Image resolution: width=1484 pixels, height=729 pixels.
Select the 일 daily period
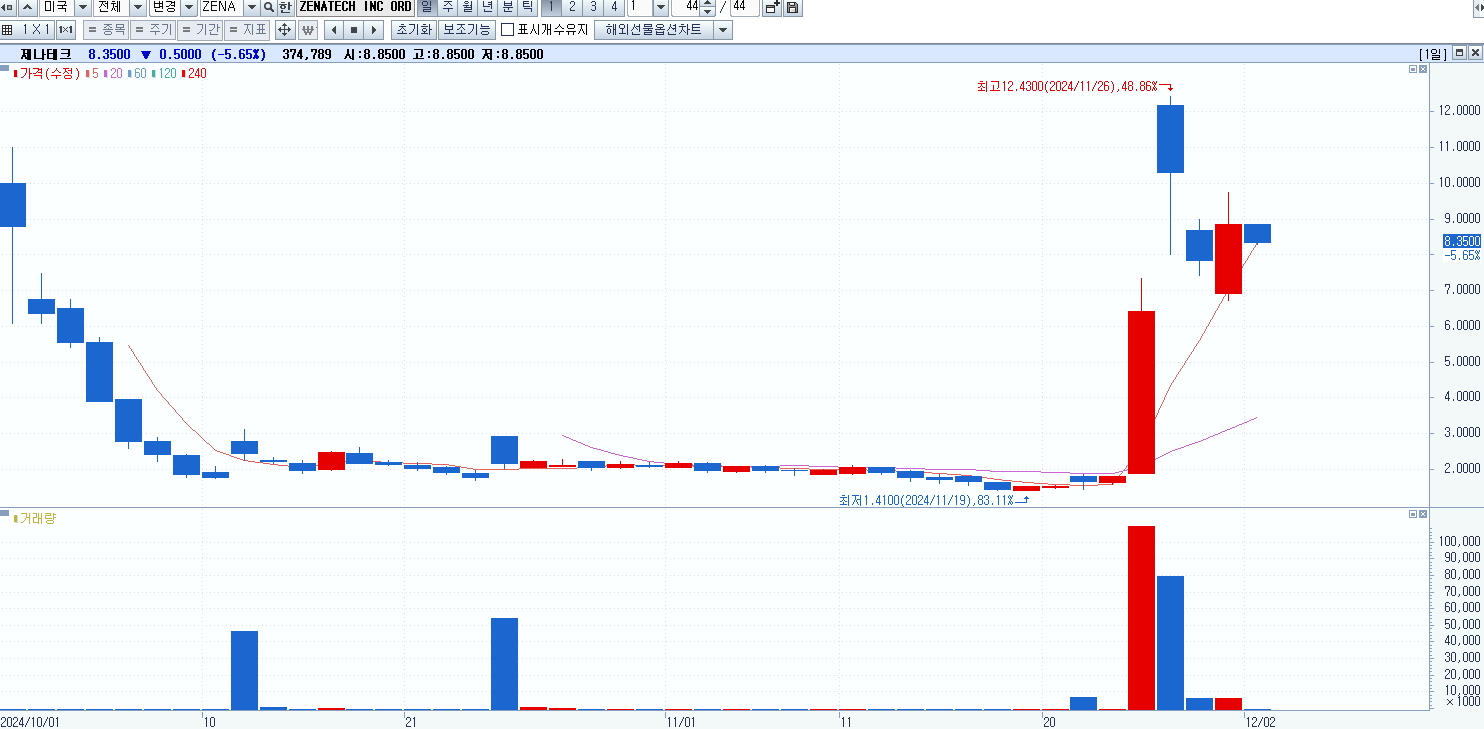[x=426, y=7]
